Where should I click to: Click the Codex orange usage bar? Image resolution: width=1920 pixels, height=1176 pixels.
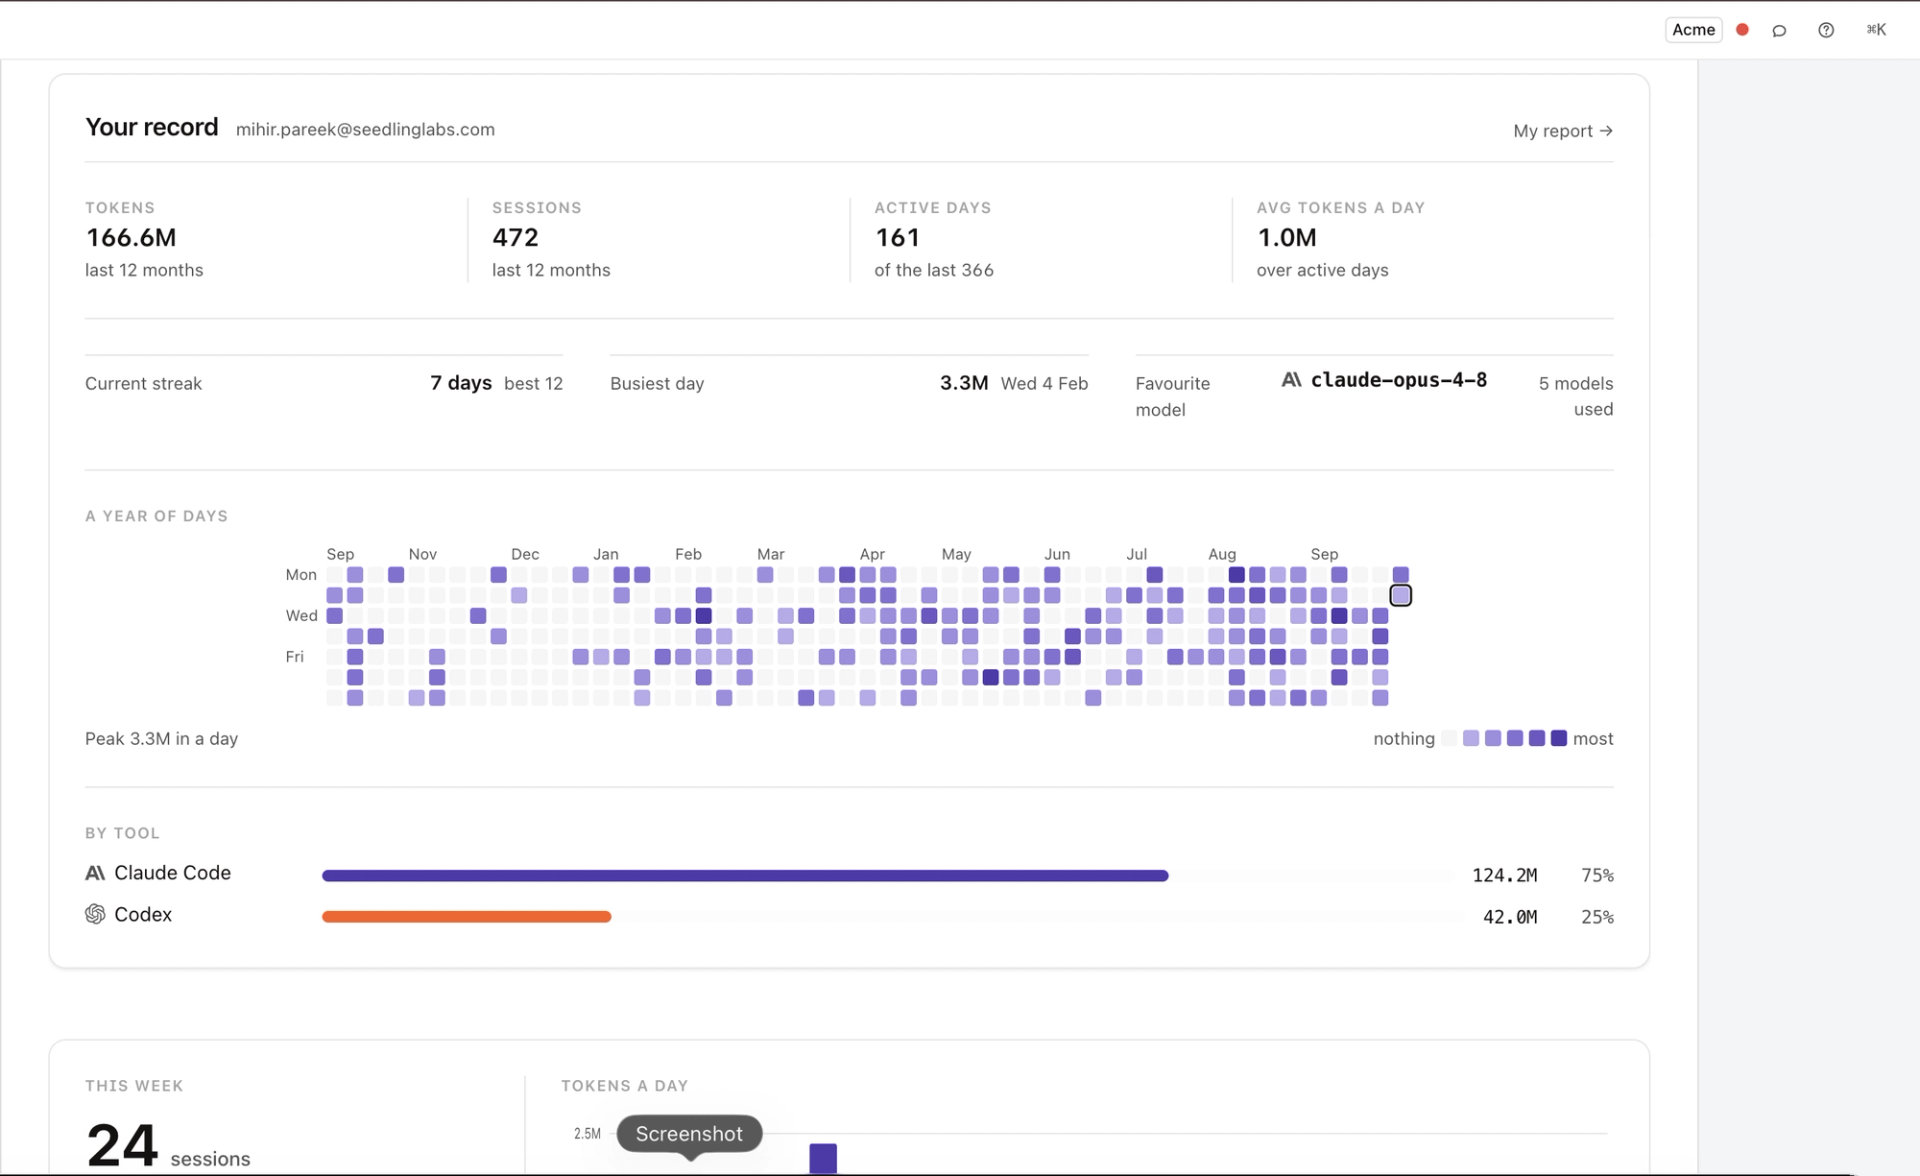point(466,917)
